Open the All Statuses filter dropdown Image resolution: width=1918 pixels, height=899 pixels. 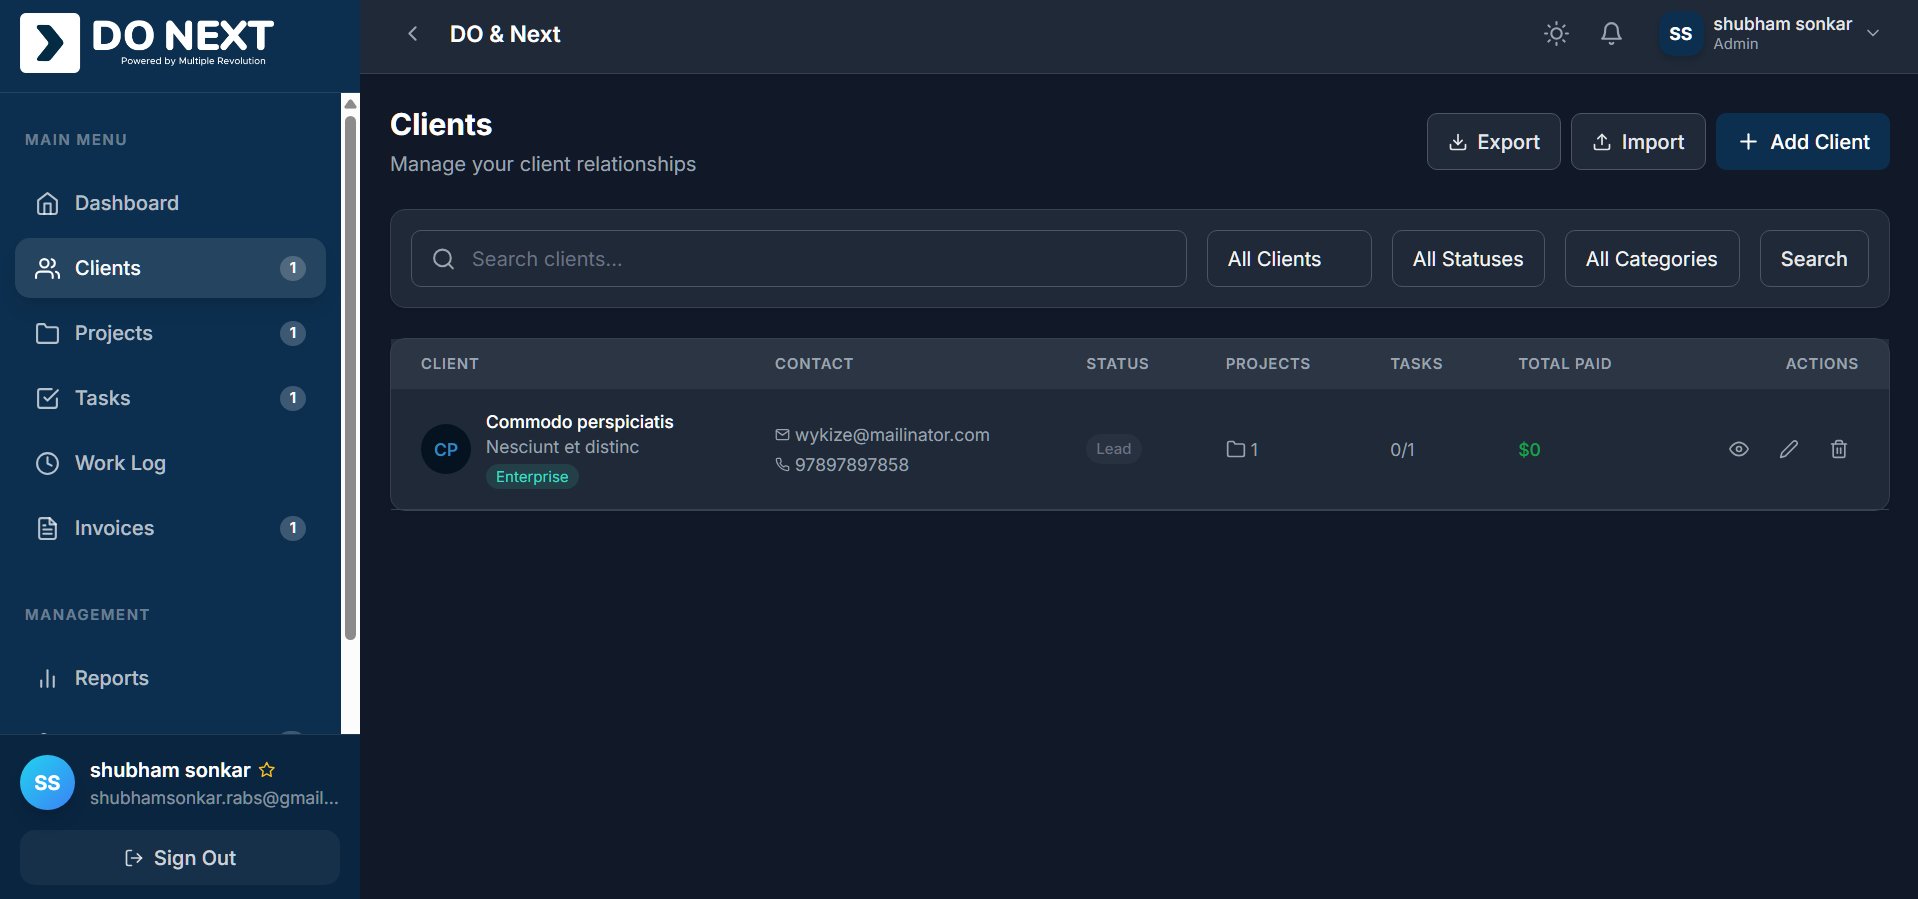[1467, 259]
